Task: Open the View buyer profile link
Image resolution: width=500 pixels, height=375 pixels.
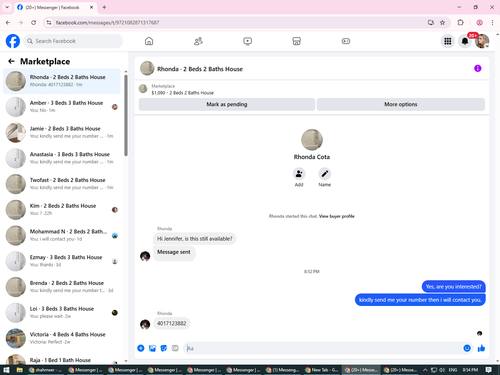Action: pyautogui.click(x=337, y=216)
